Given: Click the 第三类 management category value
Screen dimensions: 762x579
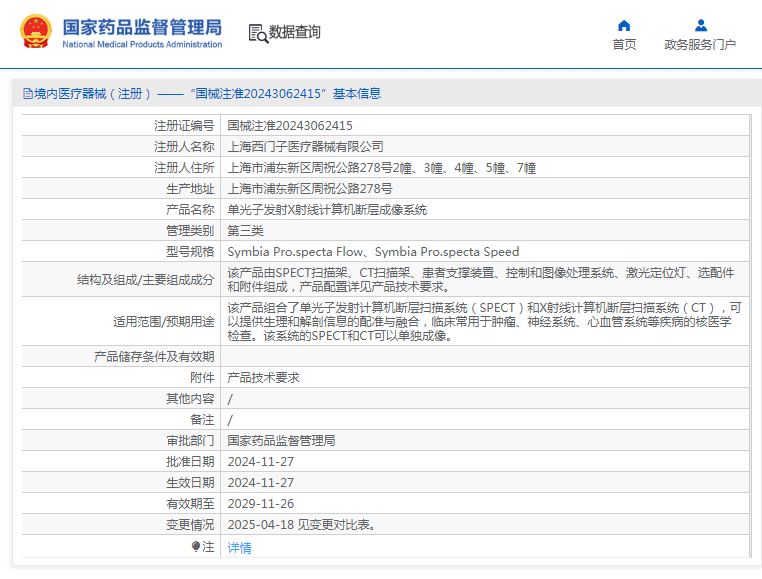Looking at the screenshot, I should coord(245,230).
